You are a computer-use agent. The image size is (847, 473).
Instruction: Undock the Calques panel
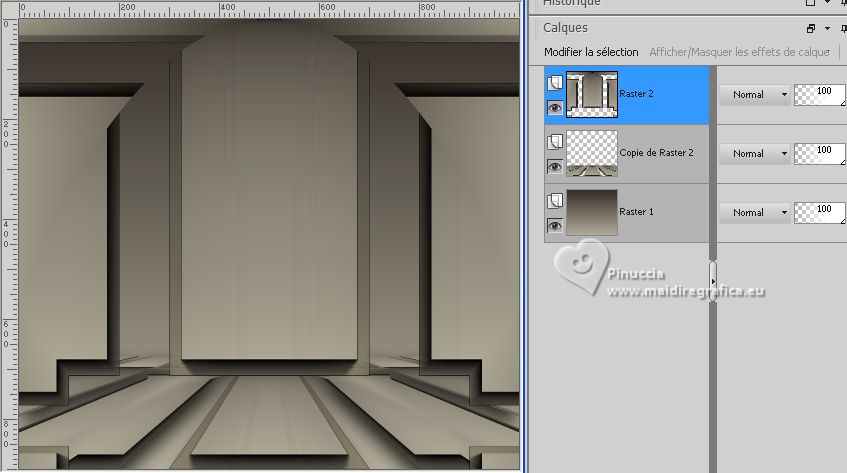810,29
